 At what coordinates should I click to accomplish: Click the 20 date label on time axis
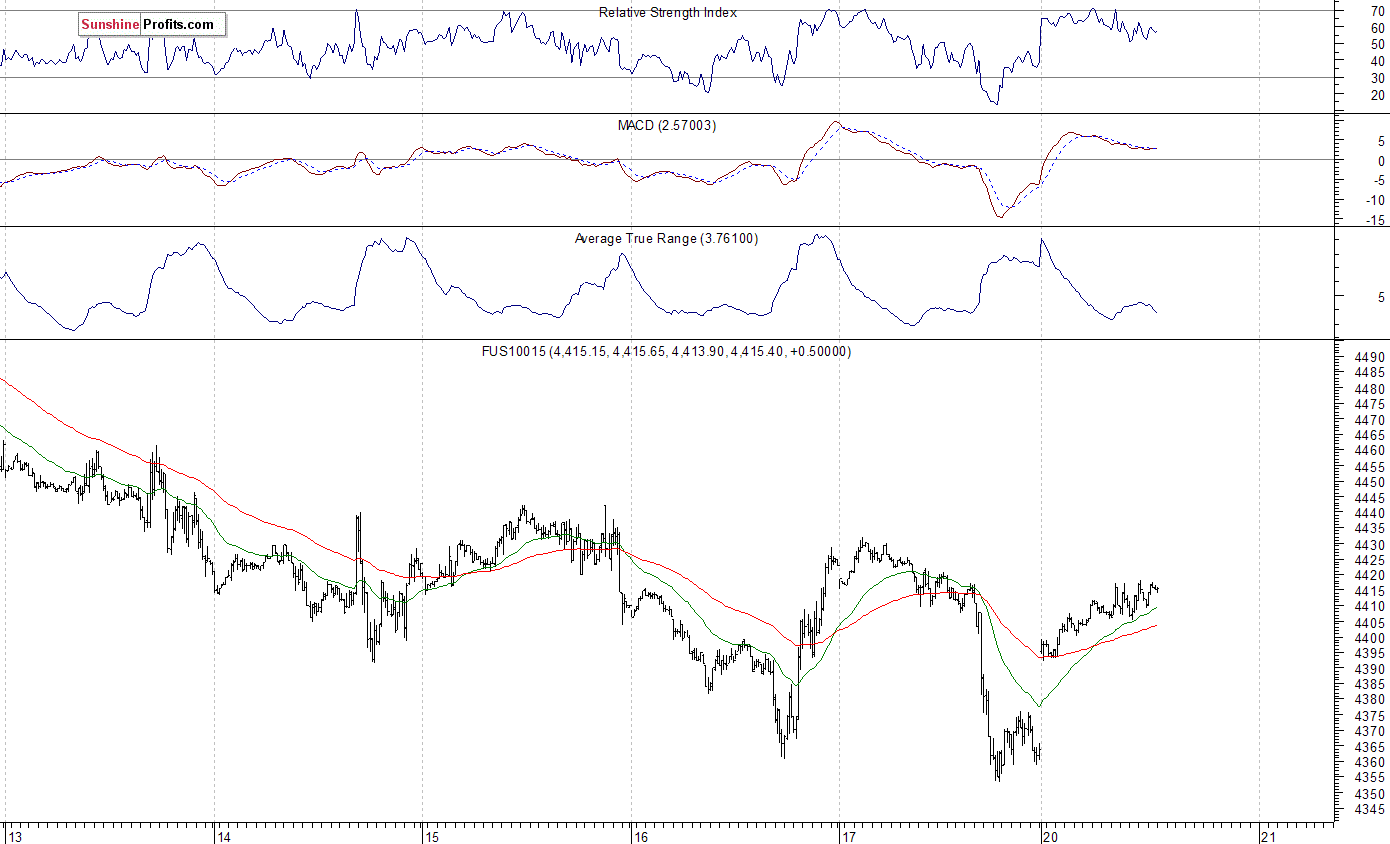[1051, 836]
